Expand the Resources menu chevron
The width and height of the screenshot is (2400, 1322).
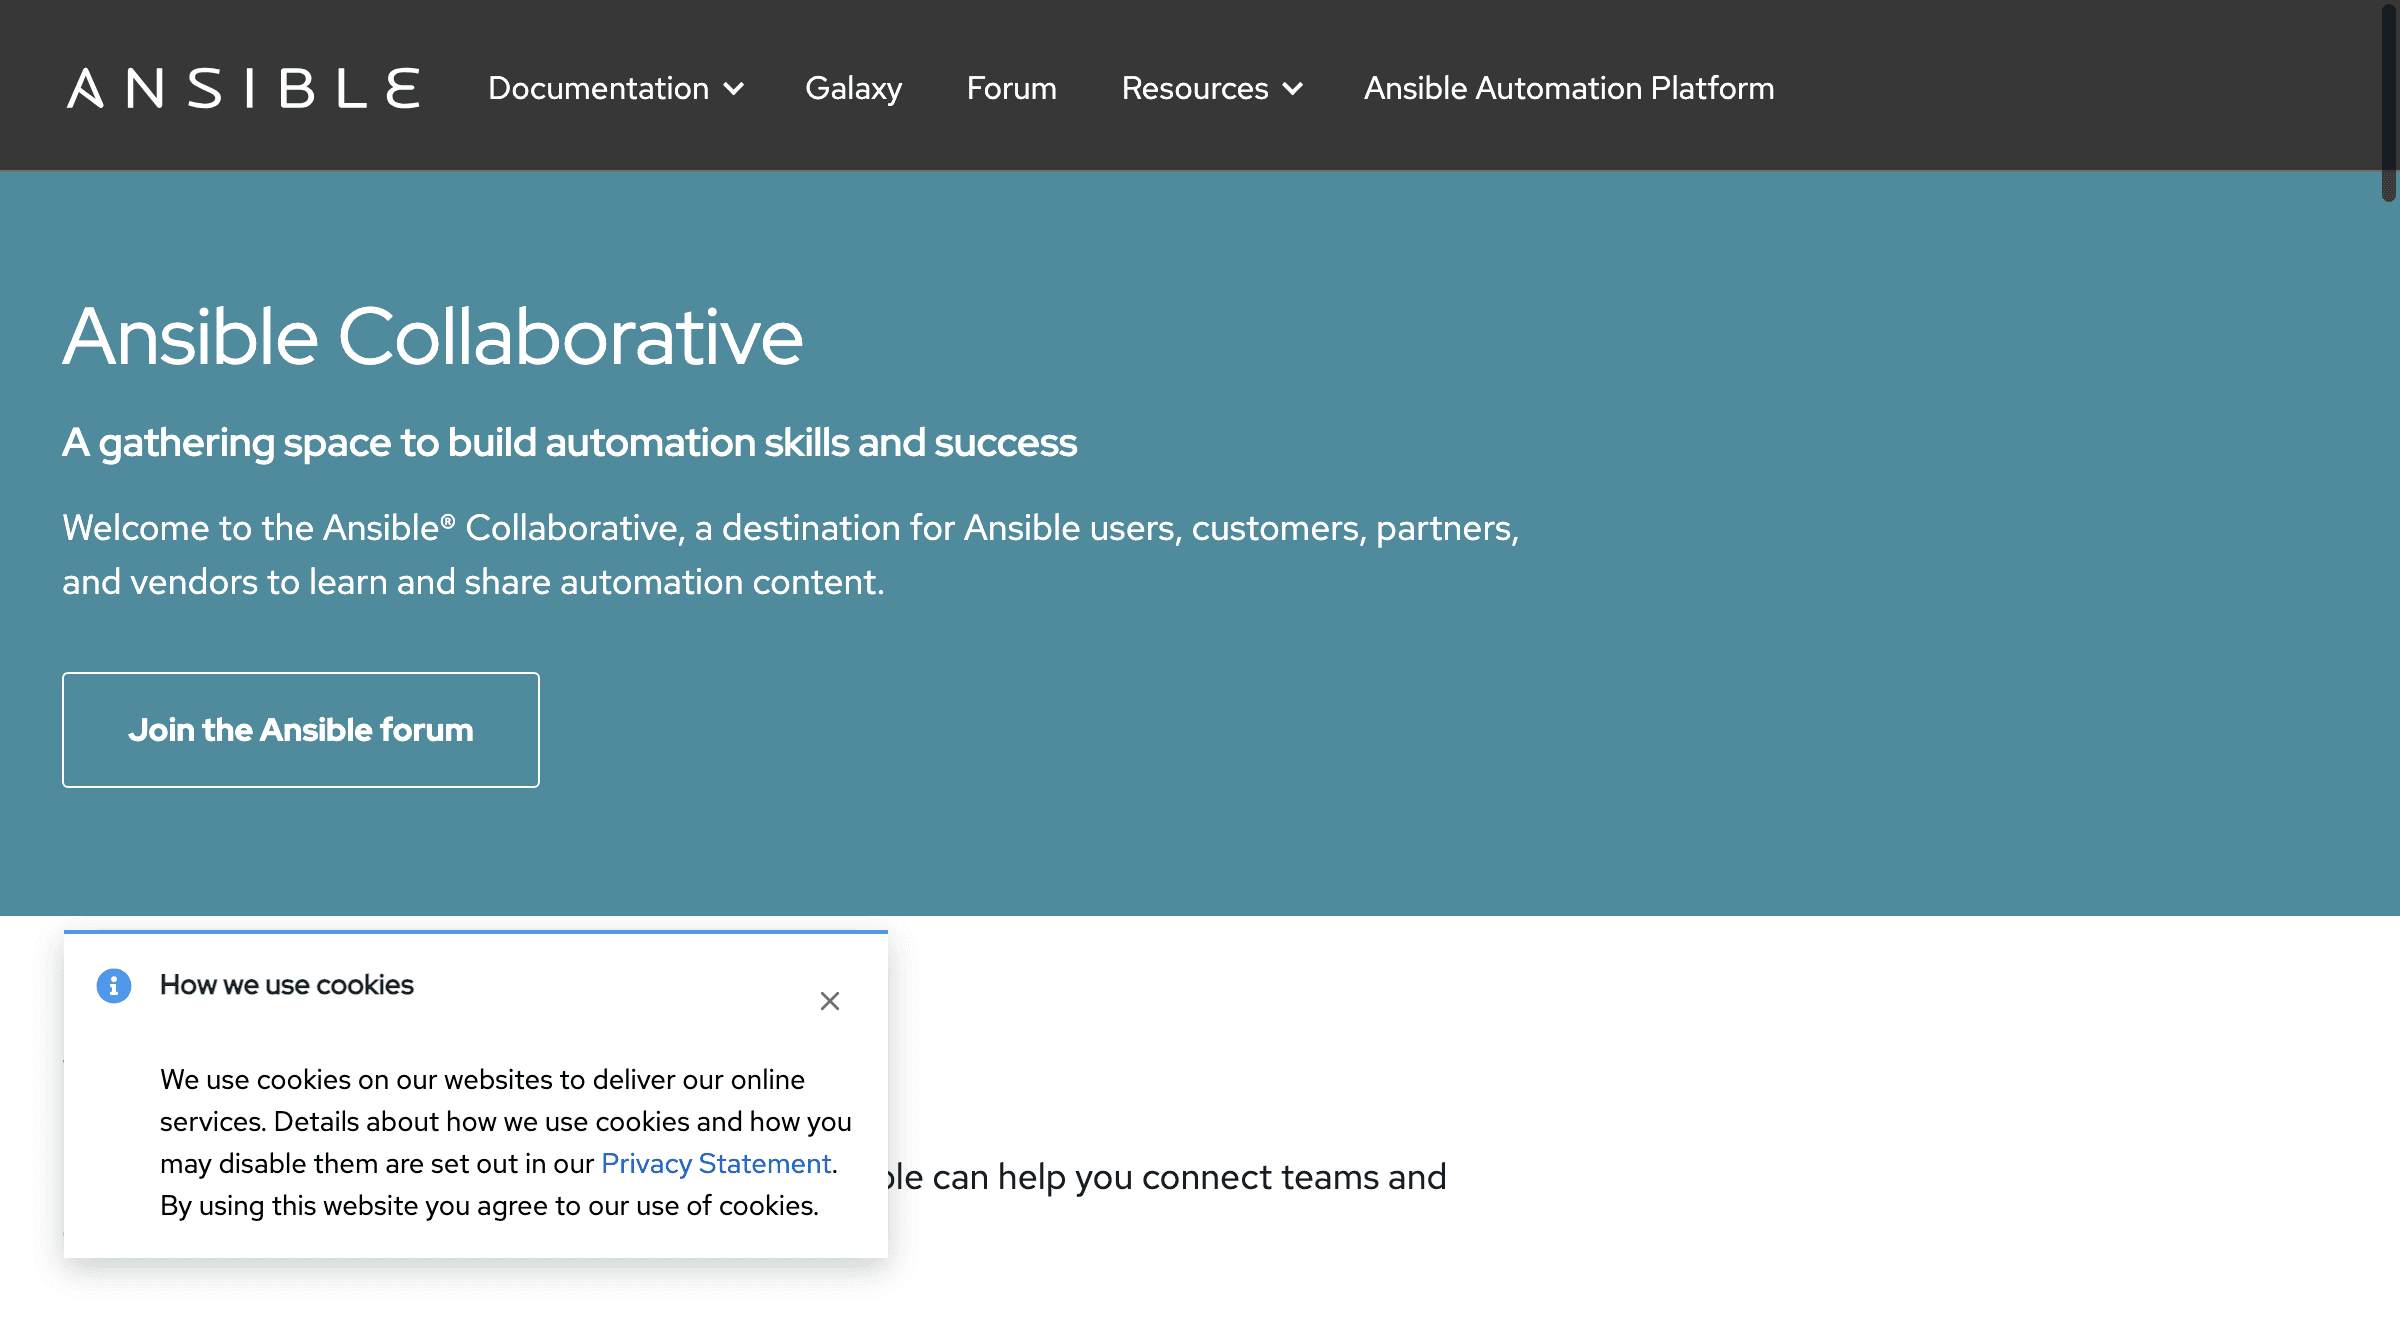[1293, 89]
